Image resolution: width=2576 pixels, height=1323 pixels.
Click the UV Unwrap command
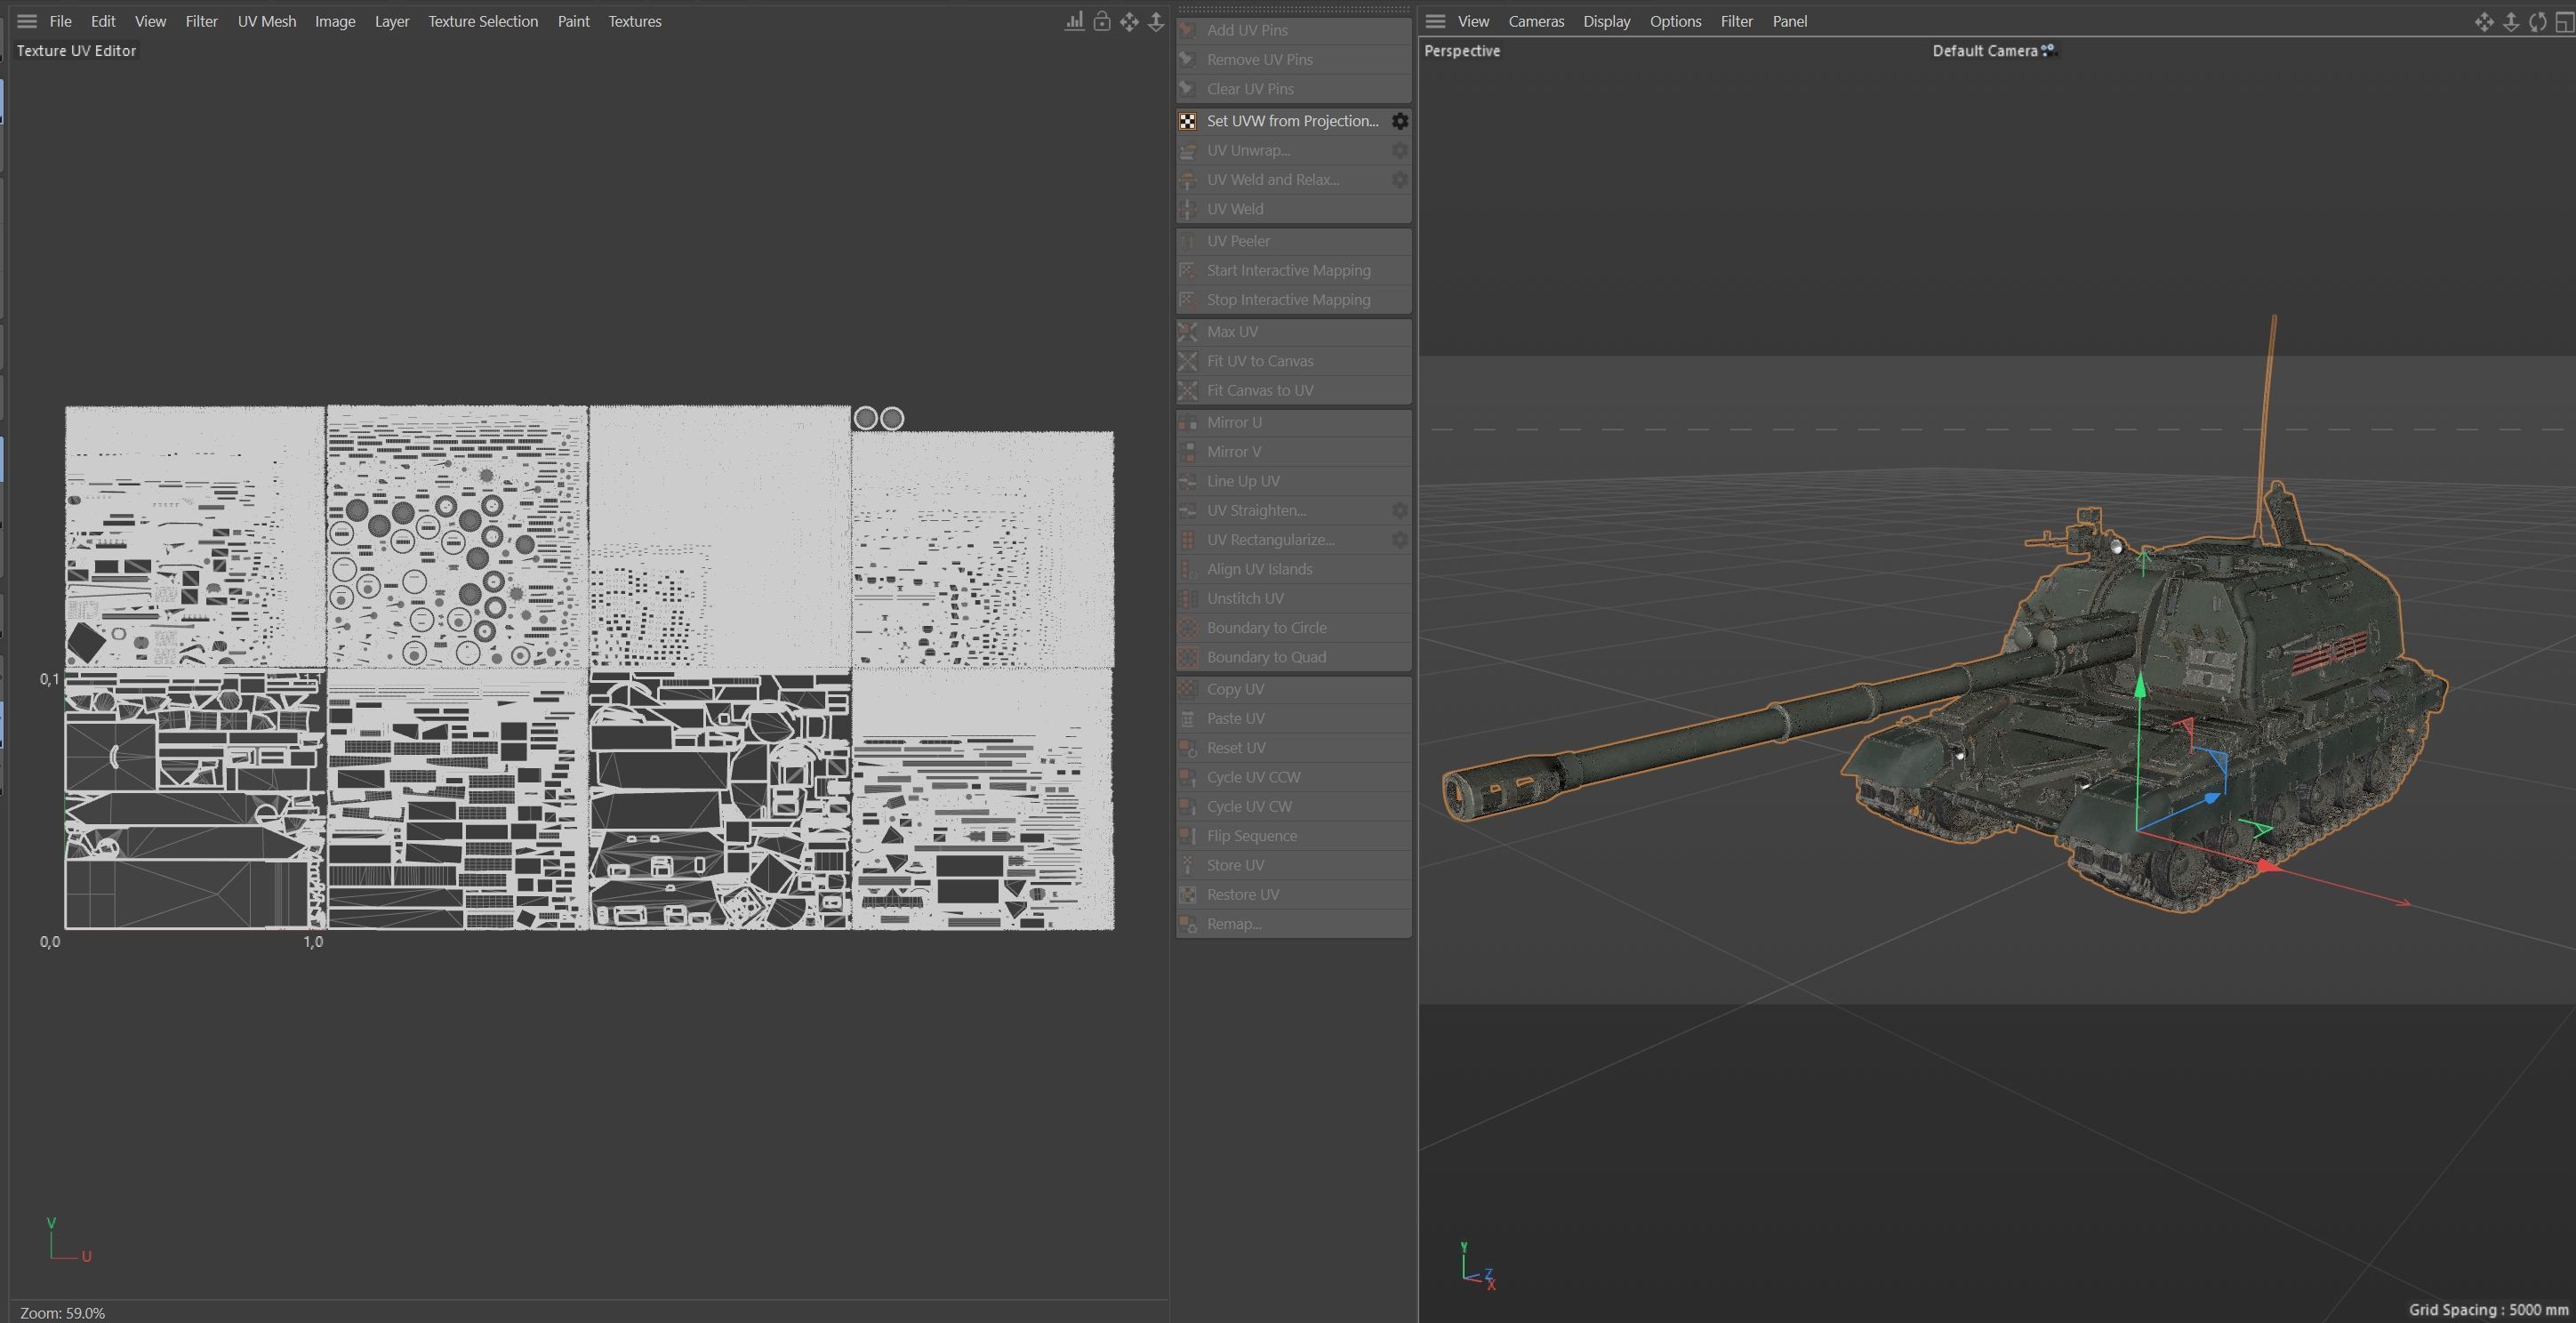[1247, 150]
